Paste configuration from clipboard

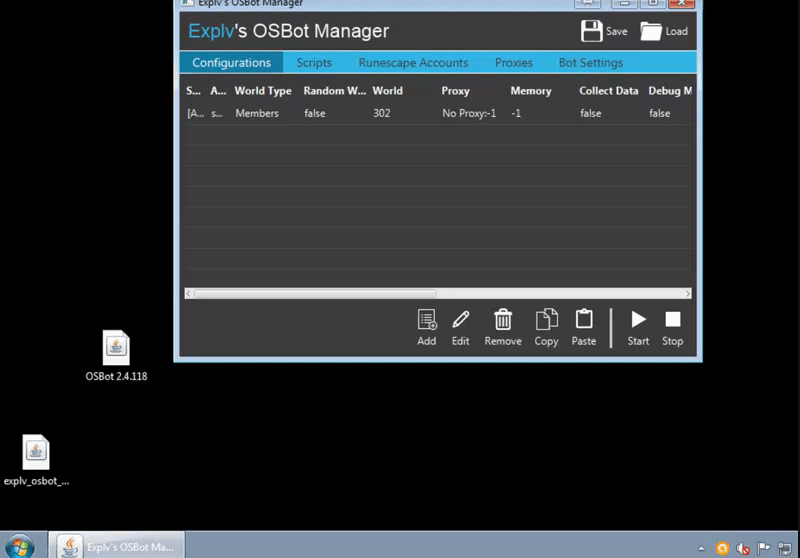(584, 327)
